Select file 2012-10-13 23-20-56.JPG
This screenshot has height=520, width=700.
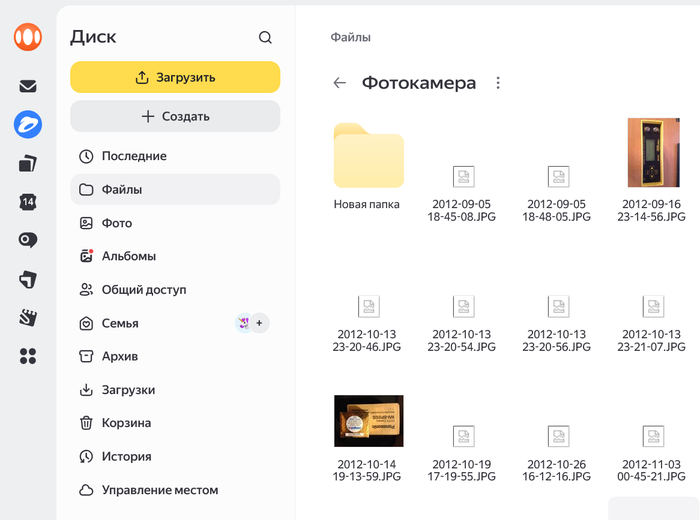[x=557, y=322]
